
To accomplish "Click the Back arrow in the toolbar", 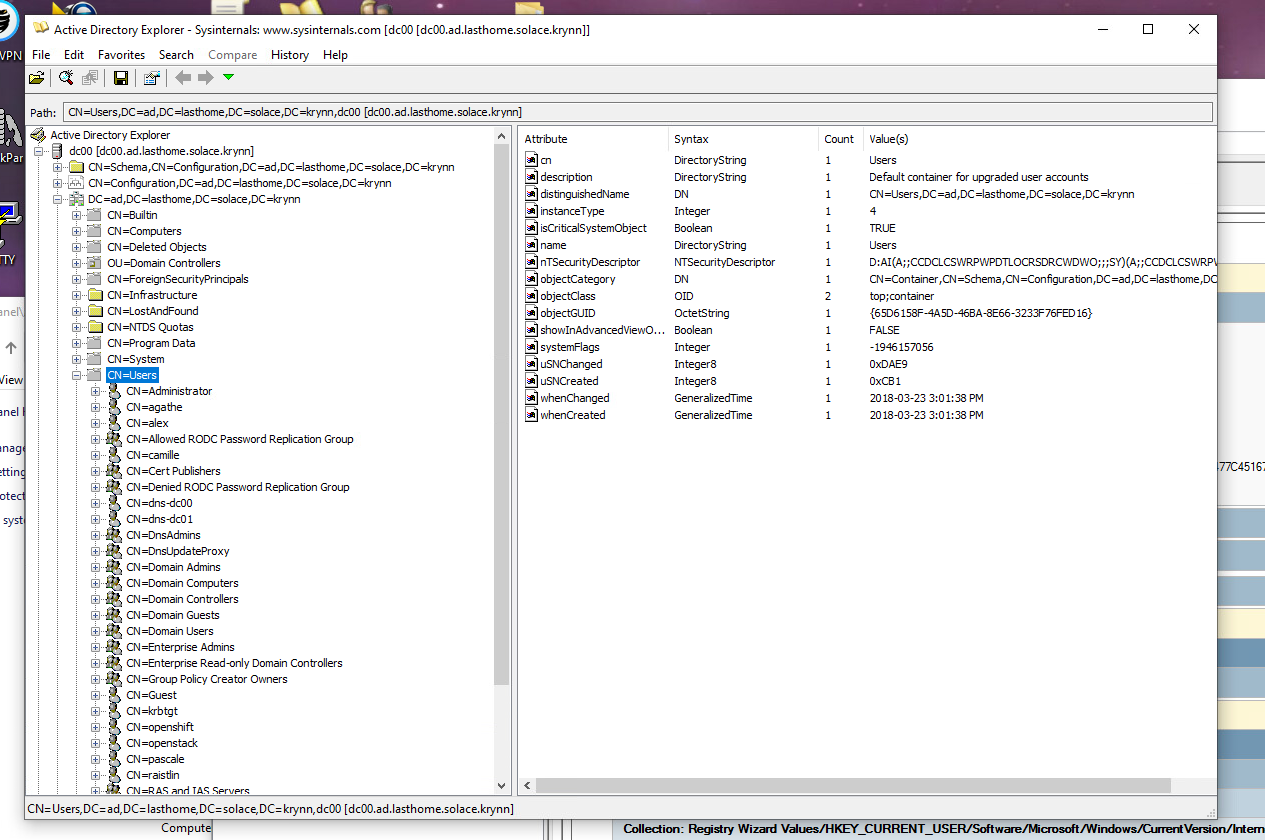I will coord(183,78).
